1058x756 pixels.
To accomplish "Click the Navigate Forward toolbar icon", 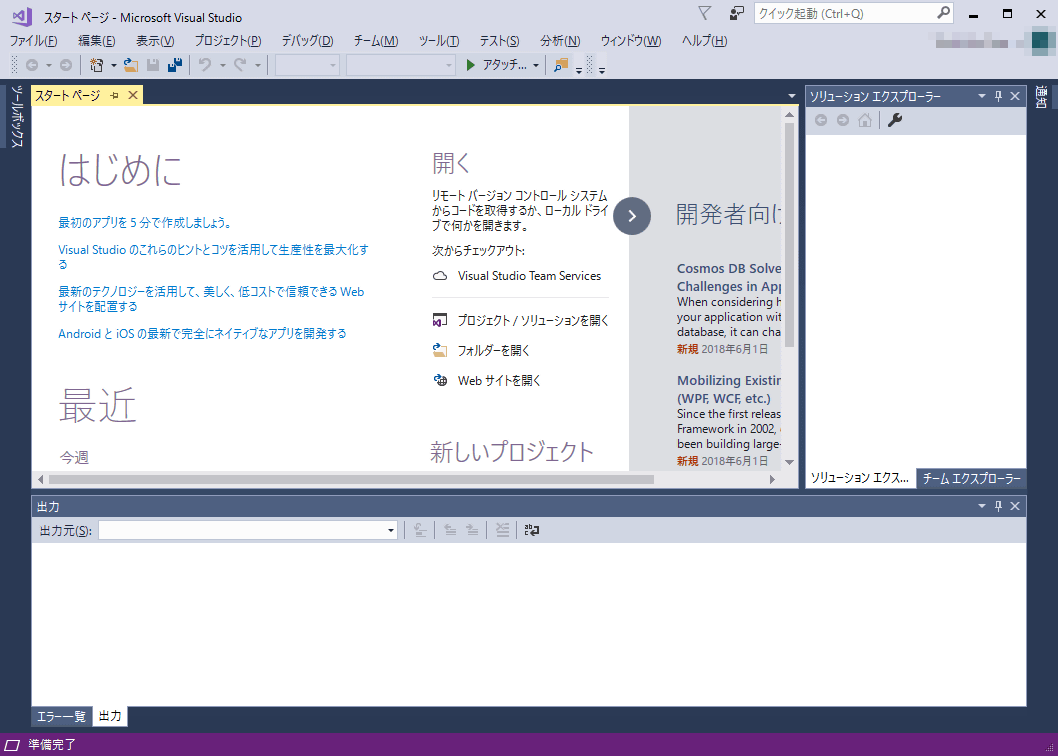I will click(65, 65).
